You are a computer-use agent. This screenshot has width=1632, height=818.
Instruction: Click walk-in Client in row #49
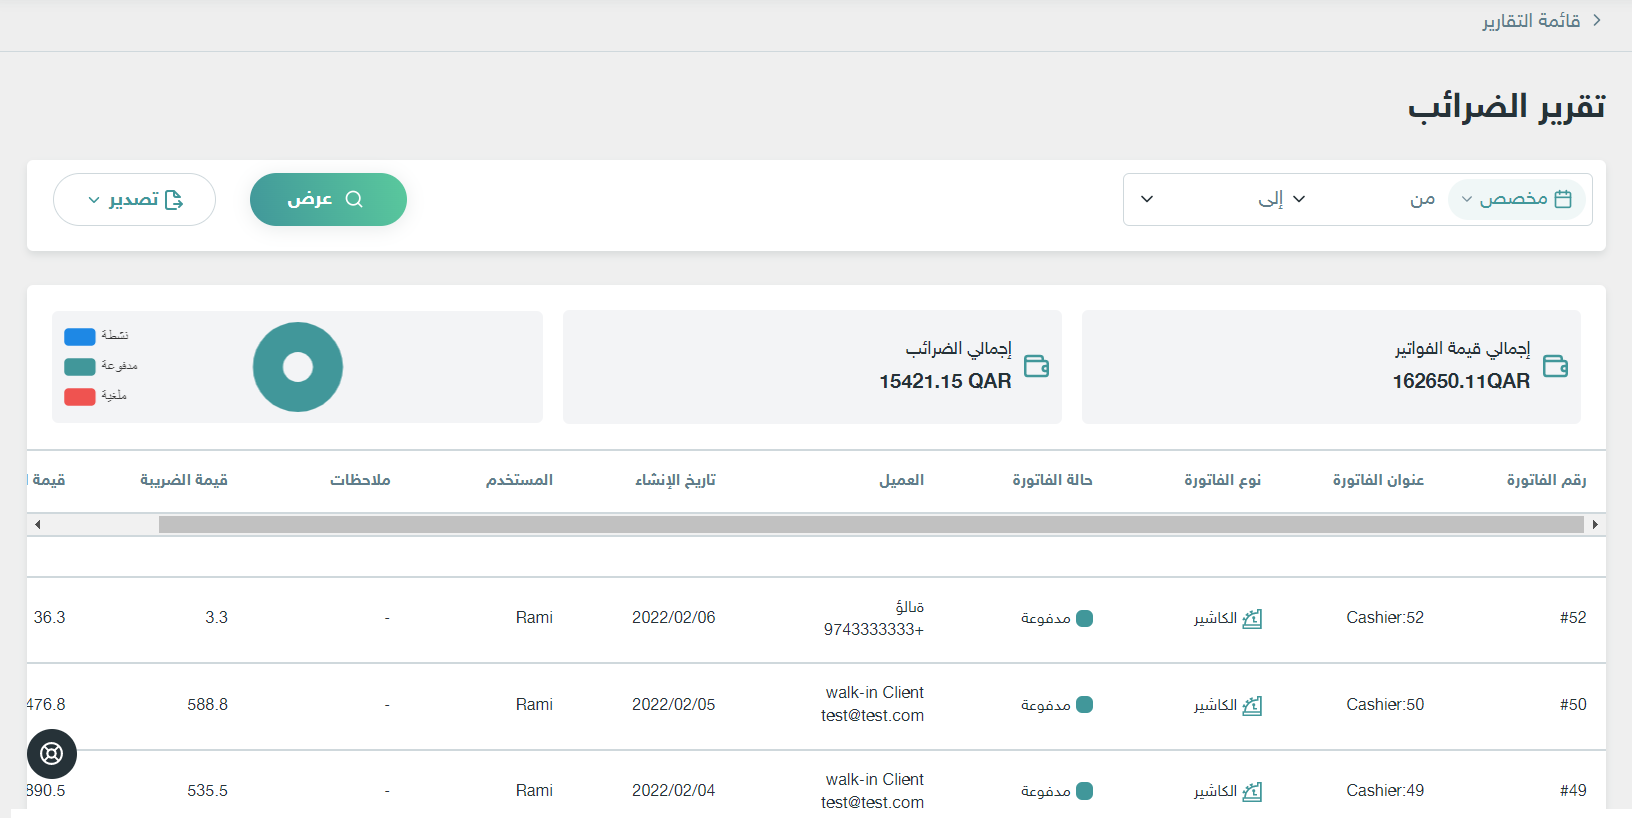[x=875, y=780]
